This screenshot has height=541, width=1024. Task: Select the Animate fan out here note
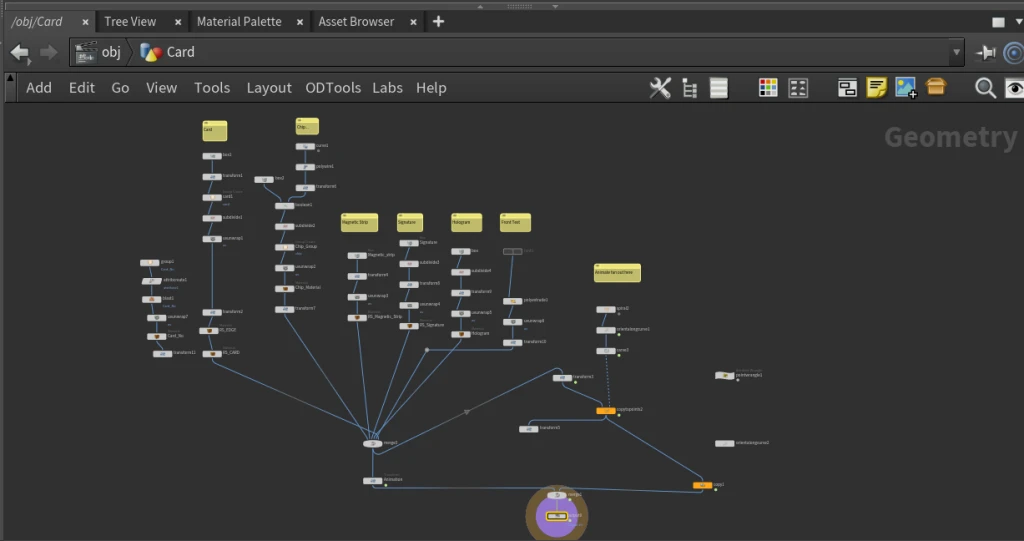pos(617,273)
